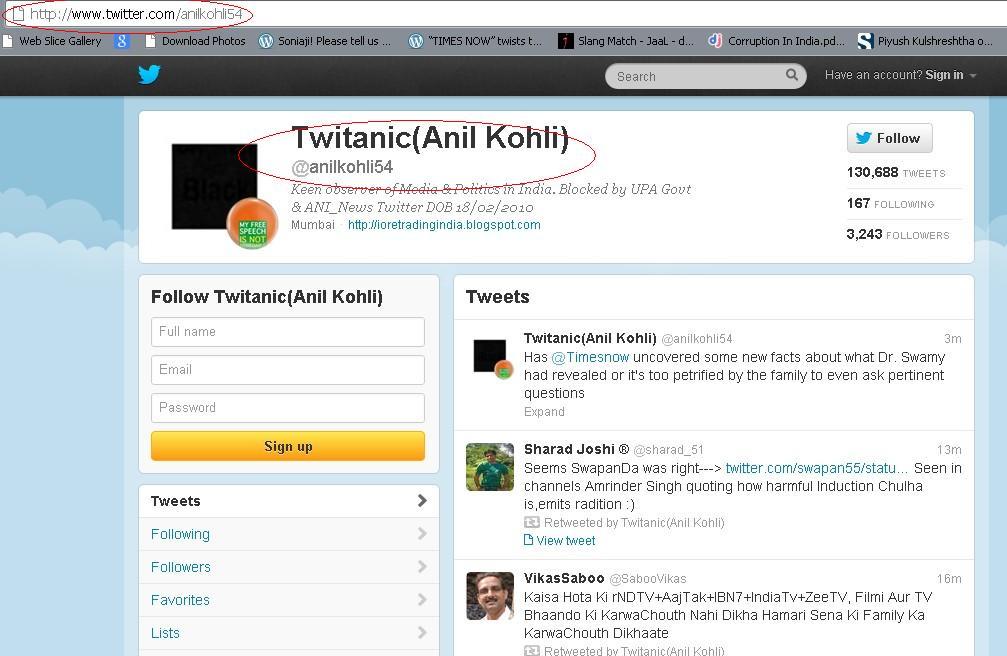Click the @anilkohli54 handle in profile header
The height and width of the screenshot is (656, 1007).
tap(342, 167)
